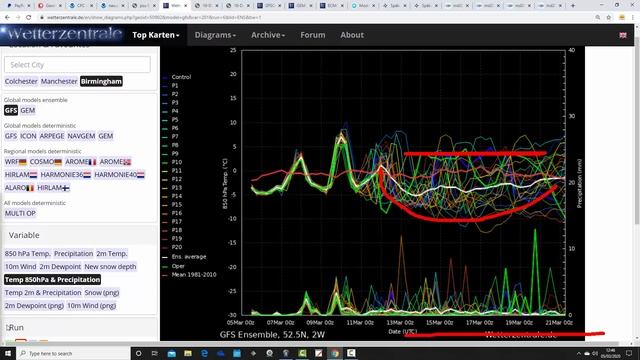Select the HARMONIE36 regional model

pos(66,175)
